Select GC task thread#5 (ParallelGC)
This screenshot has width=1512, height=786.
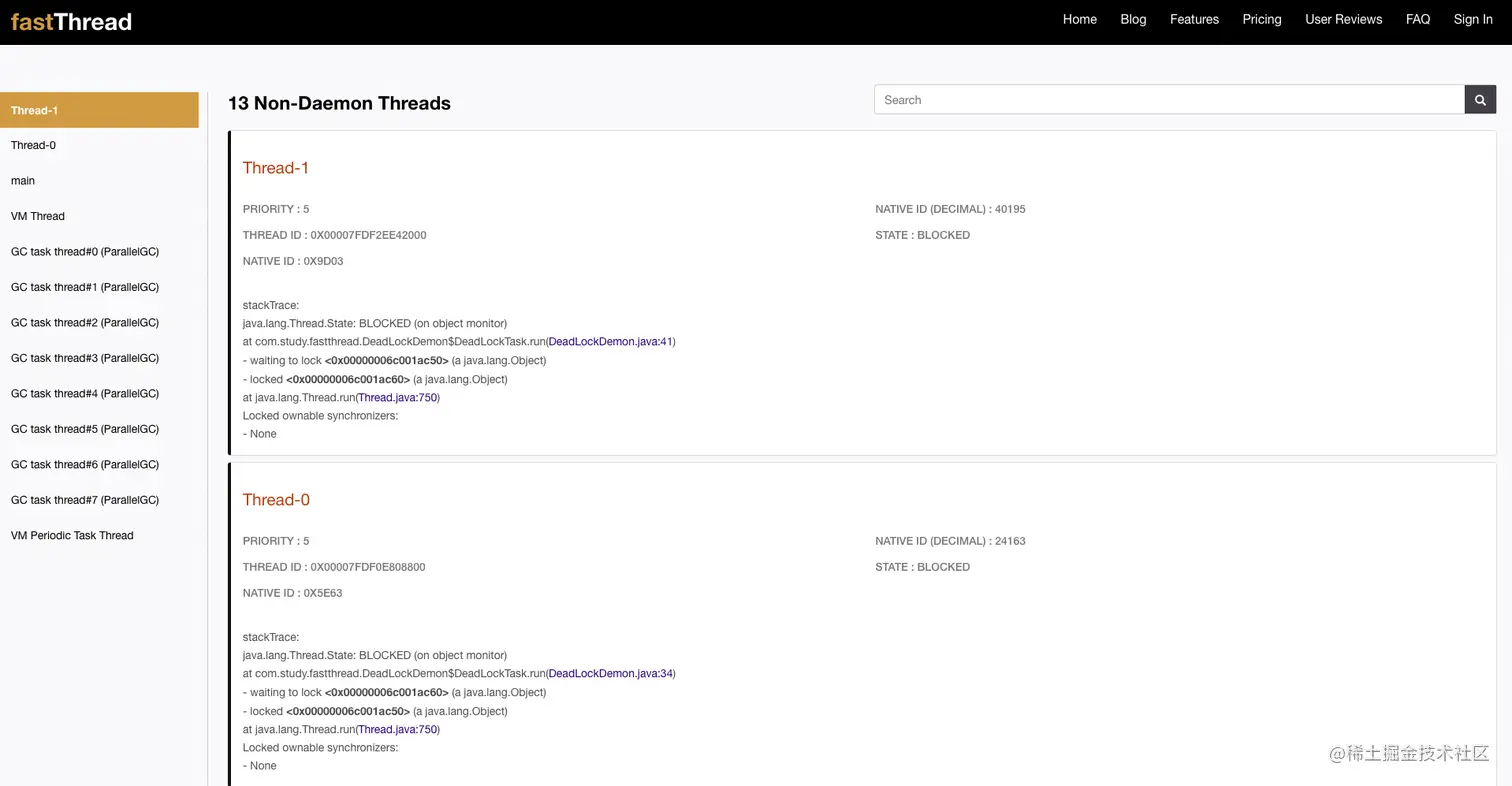[99, 429]
